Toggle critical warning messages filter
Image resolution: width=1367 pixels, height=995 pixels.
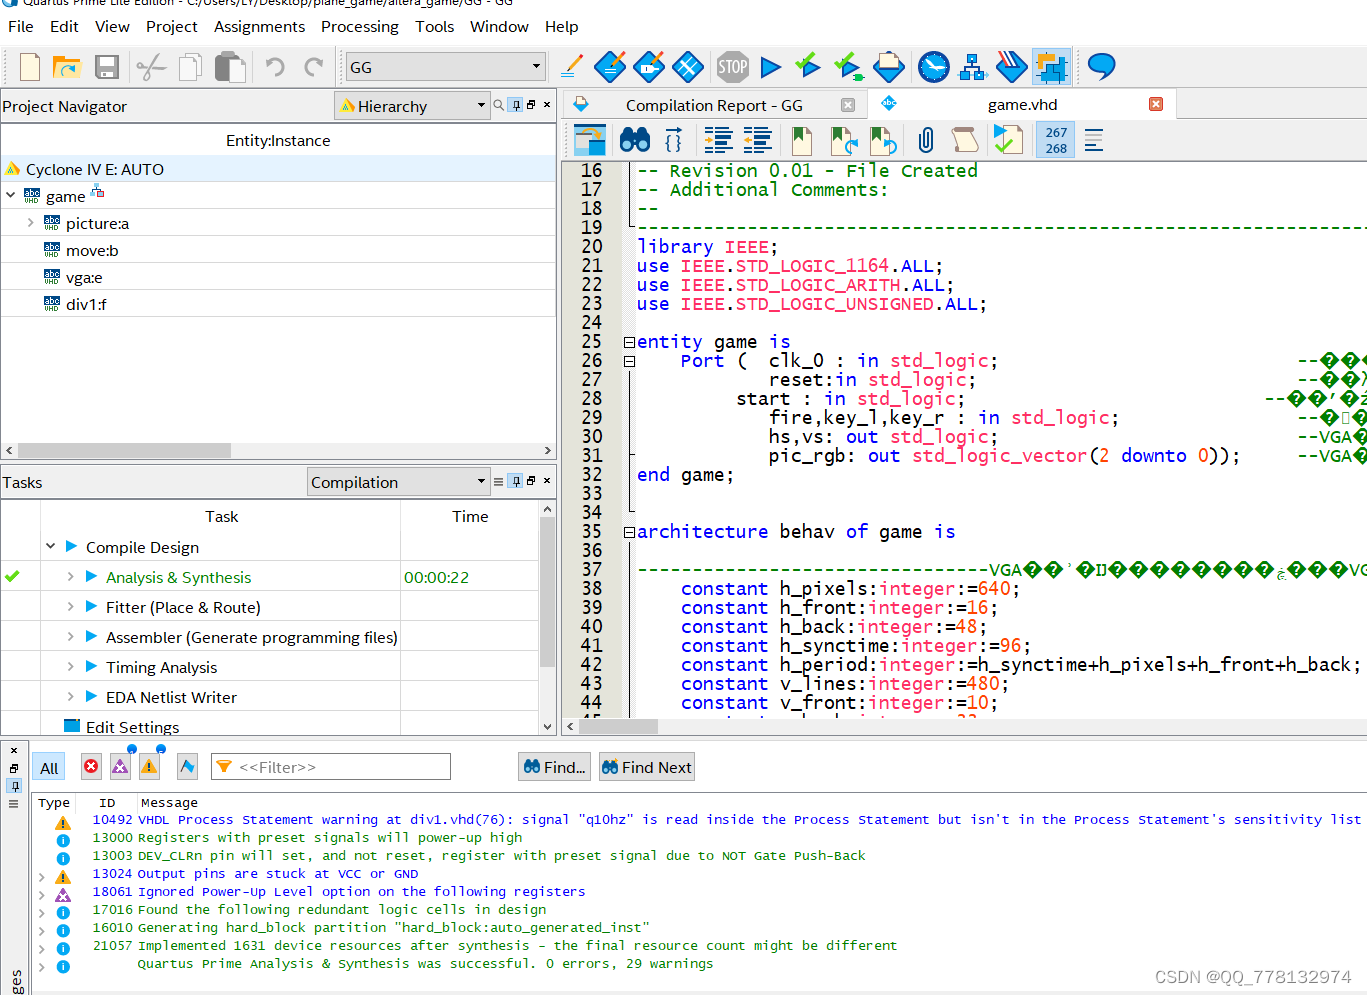coord(120,766)
